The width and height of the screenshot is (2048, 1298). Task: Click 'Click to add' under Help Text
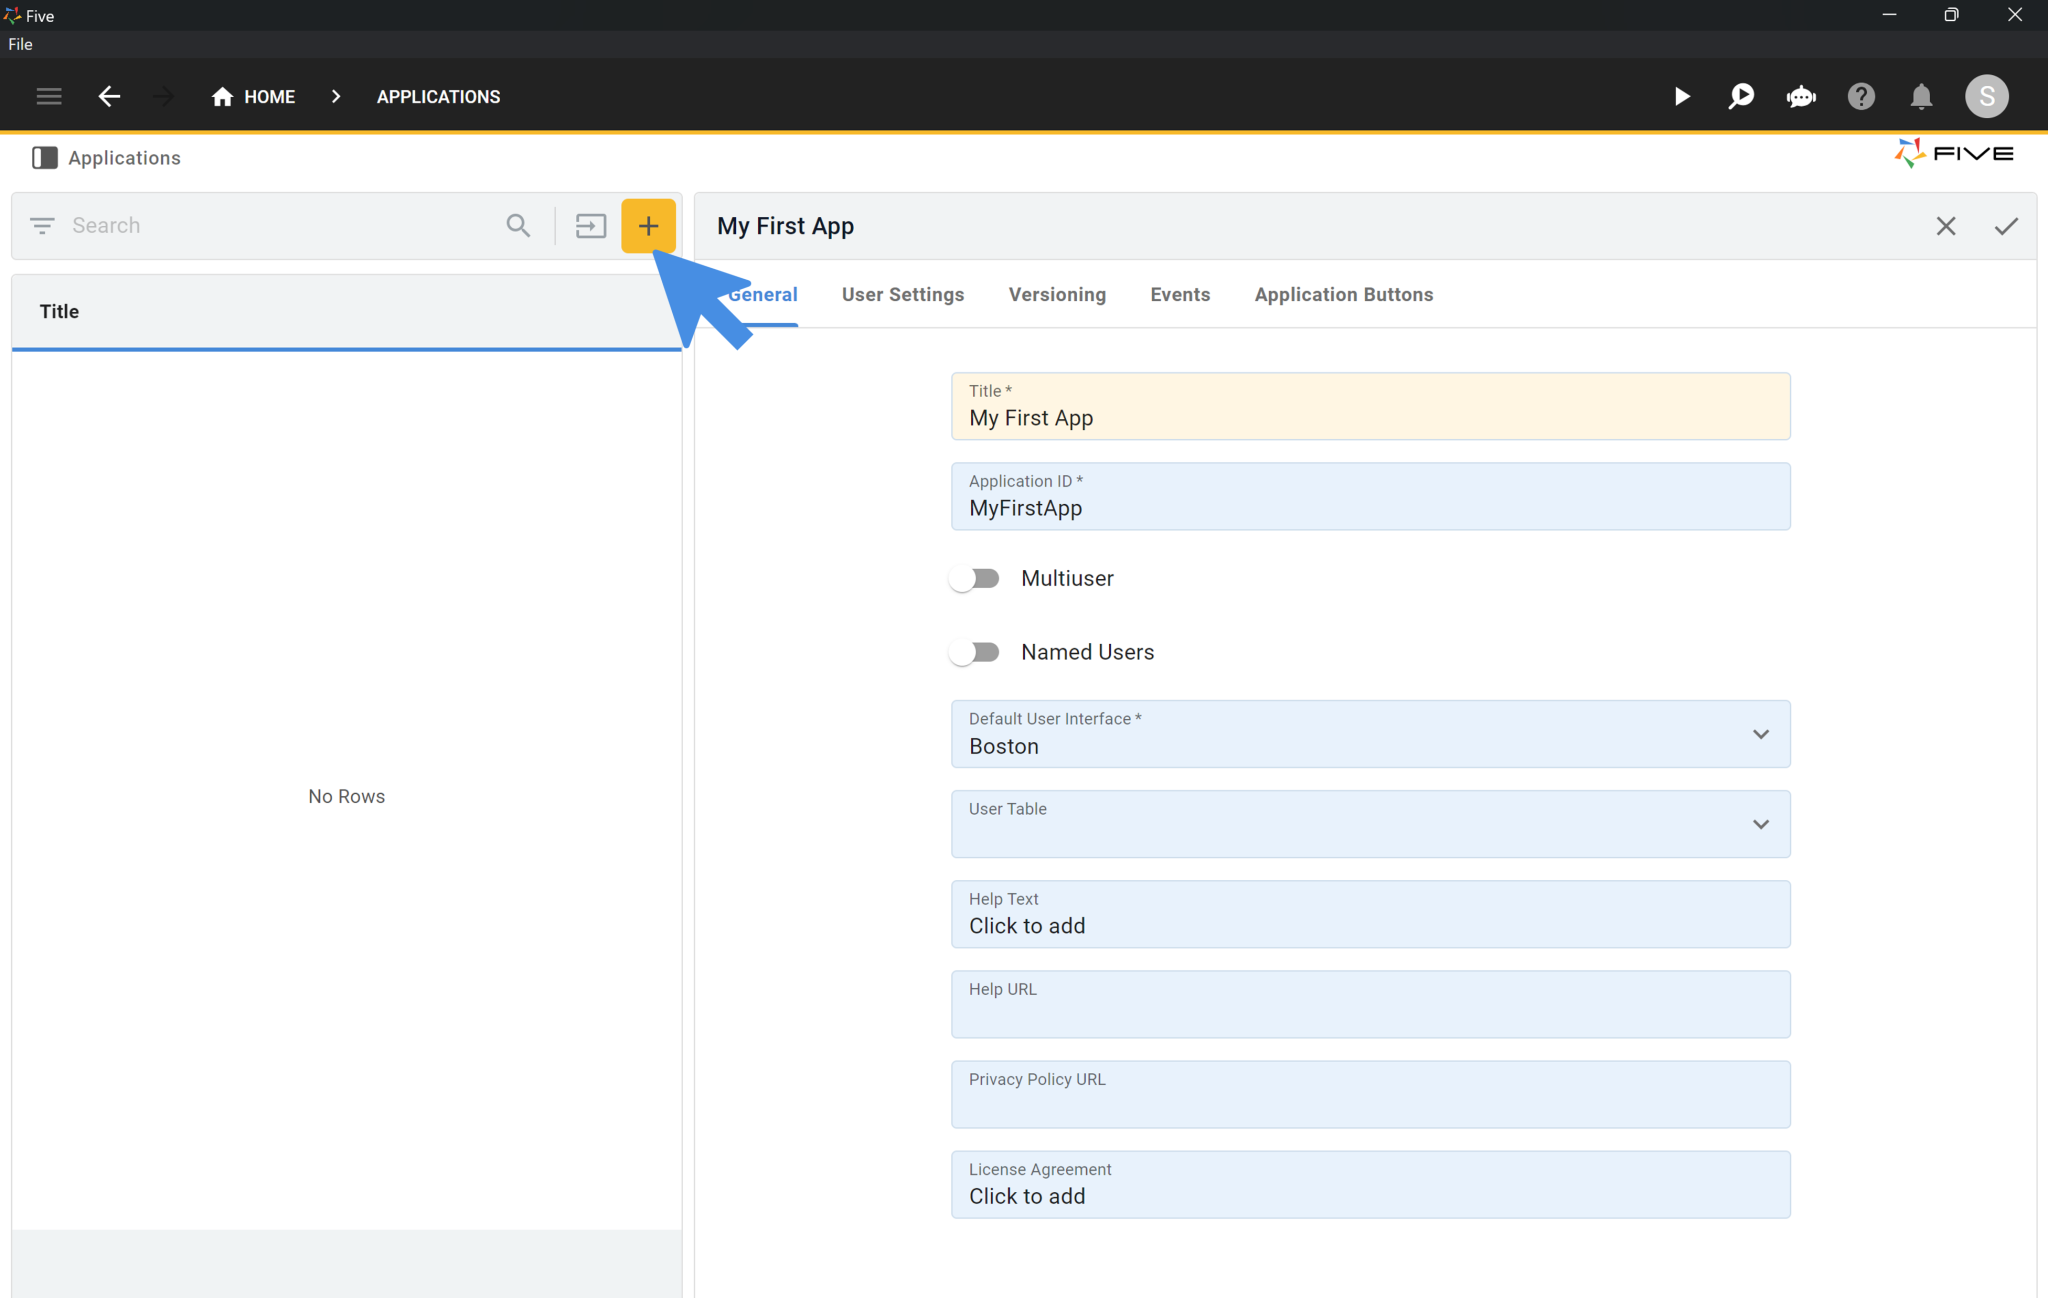coord(1026,926)
